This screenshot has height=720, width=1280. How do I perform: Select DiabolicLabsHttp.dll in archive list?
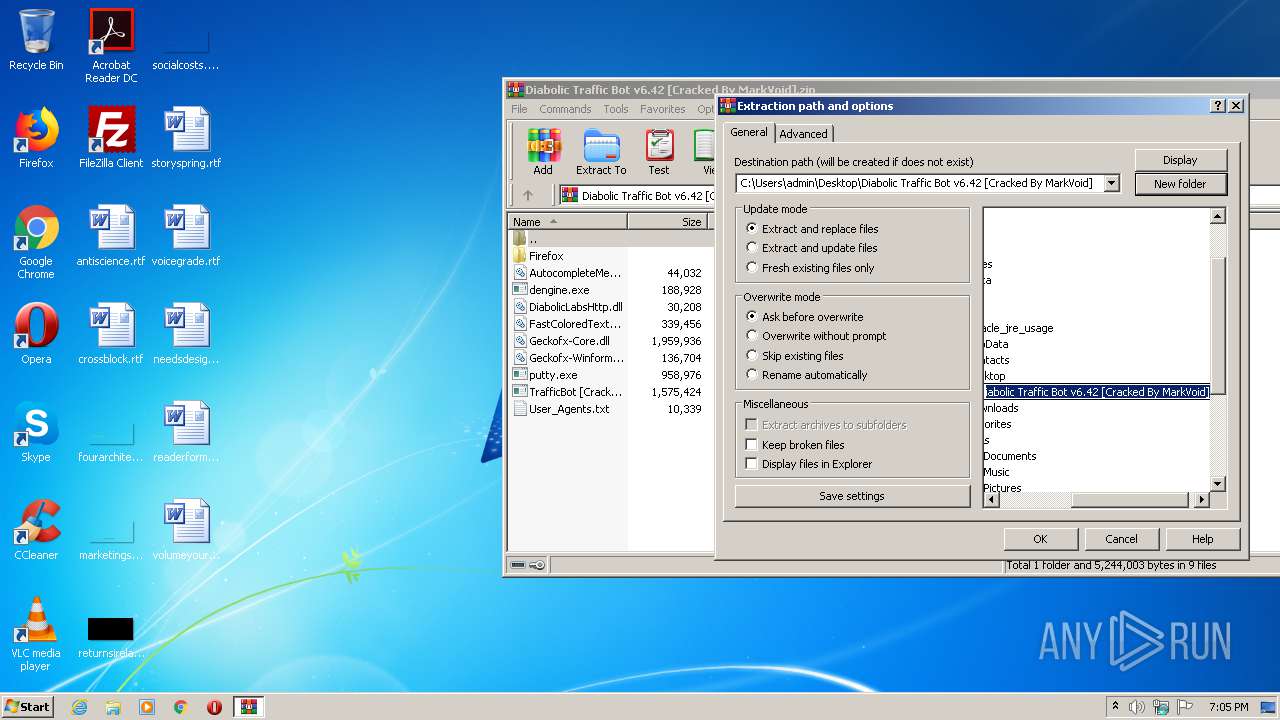575,307
